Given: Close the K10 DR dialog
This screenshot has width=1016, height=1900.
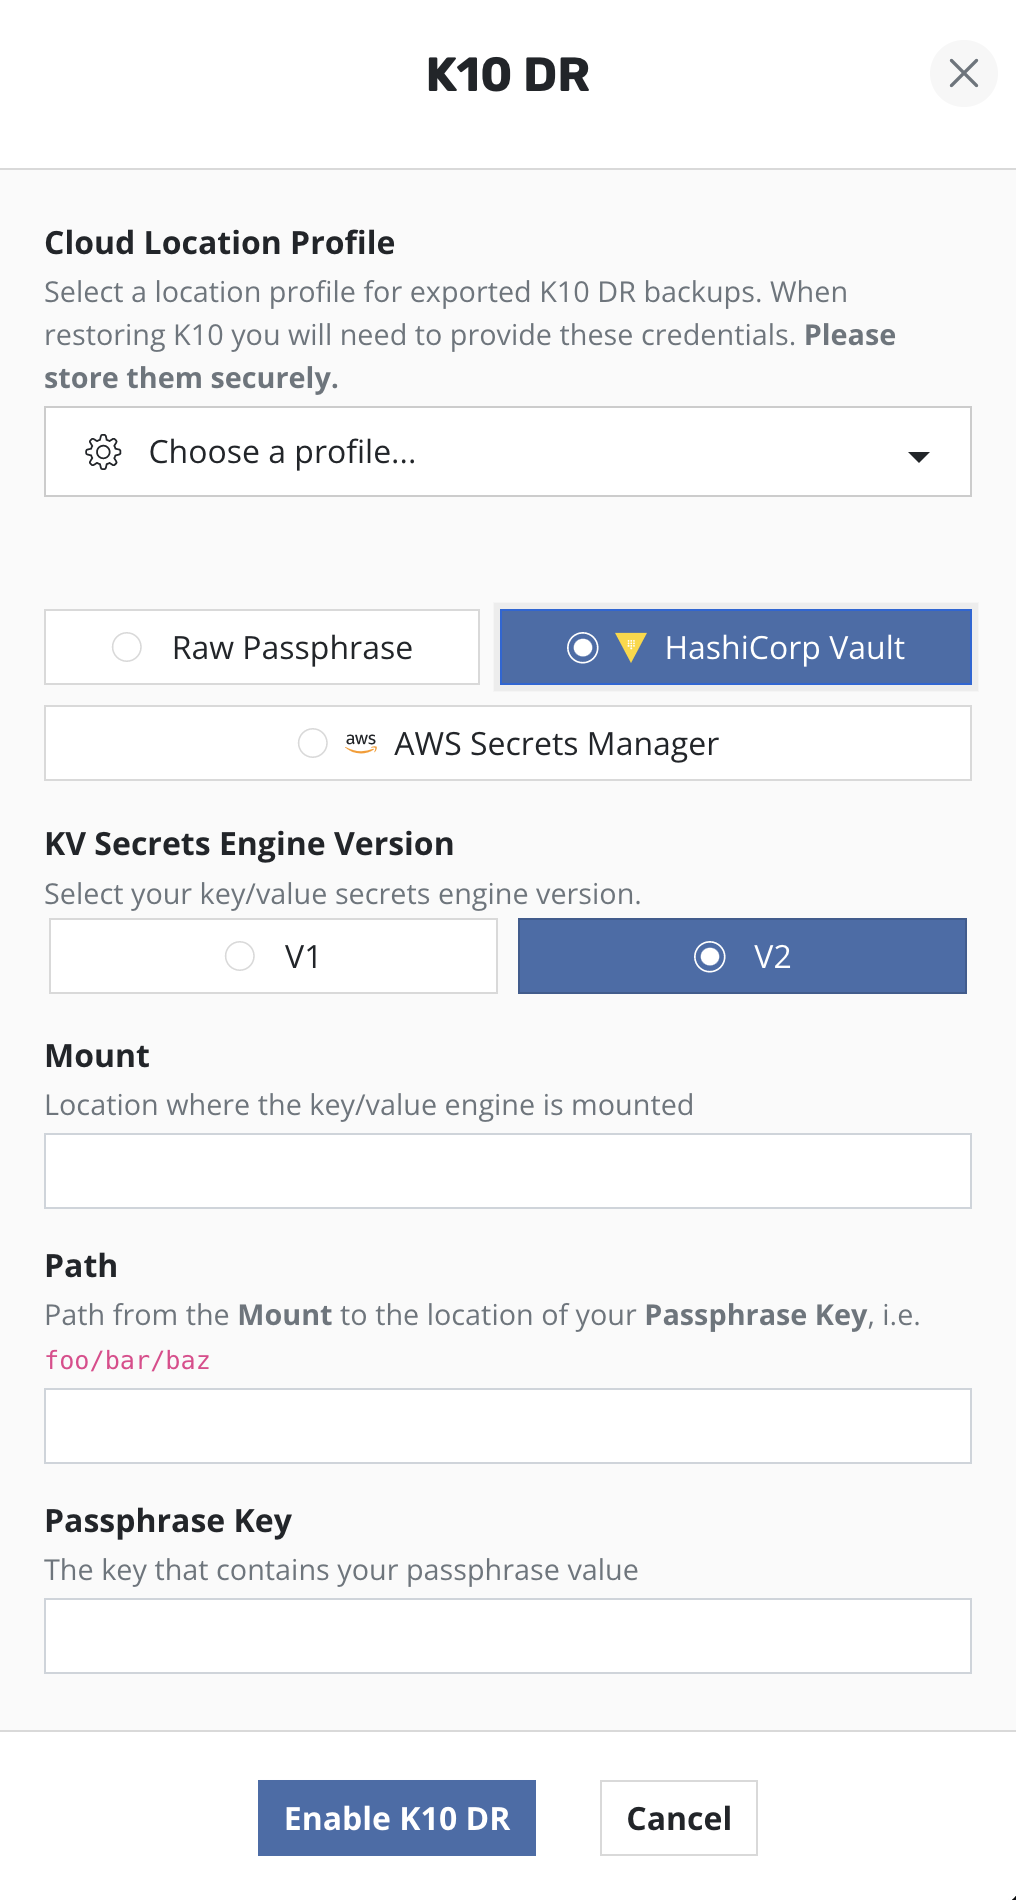Looking at the screenshot, I should 963,73.
